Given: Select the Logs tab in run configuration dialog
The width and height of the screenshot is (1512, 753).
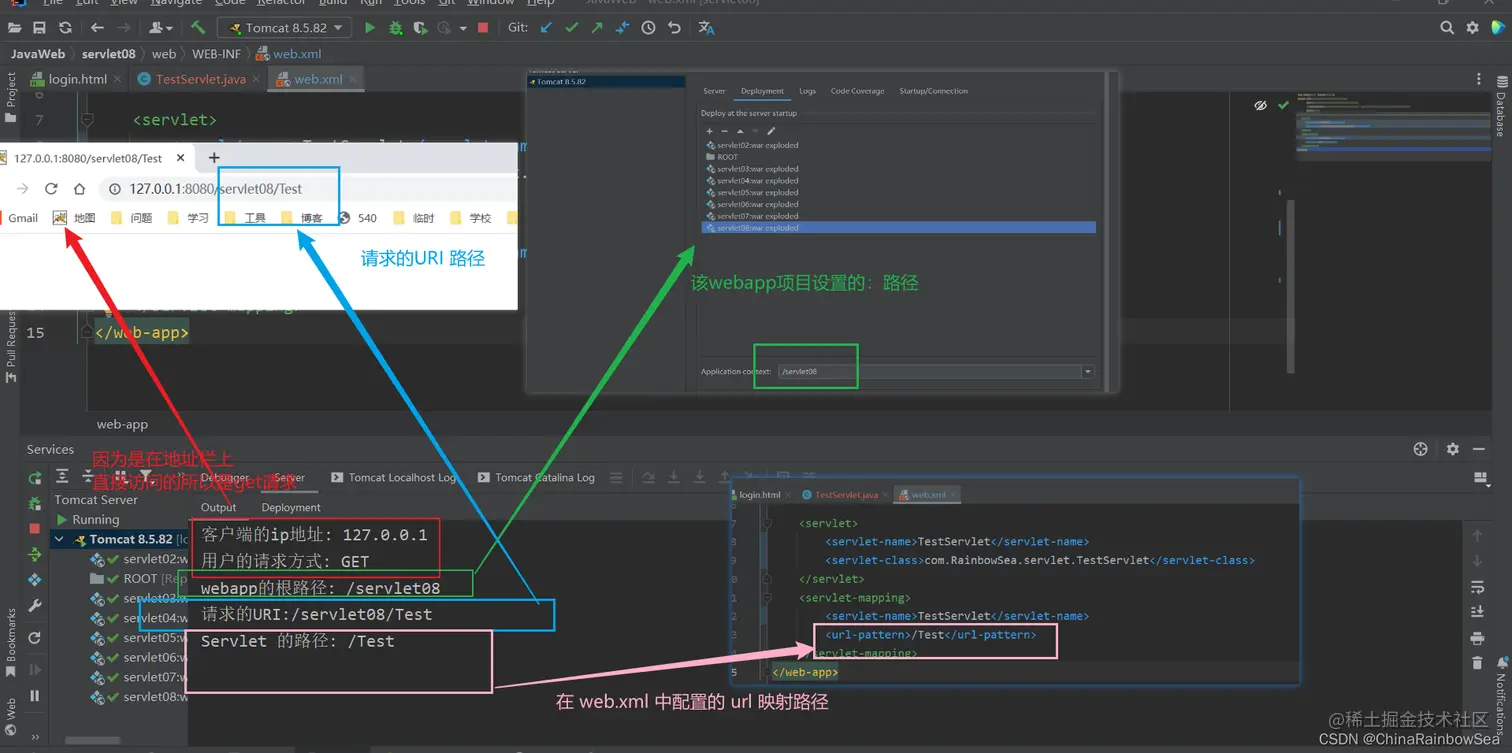Looking at the screenshot, I should tap(807, 91).
